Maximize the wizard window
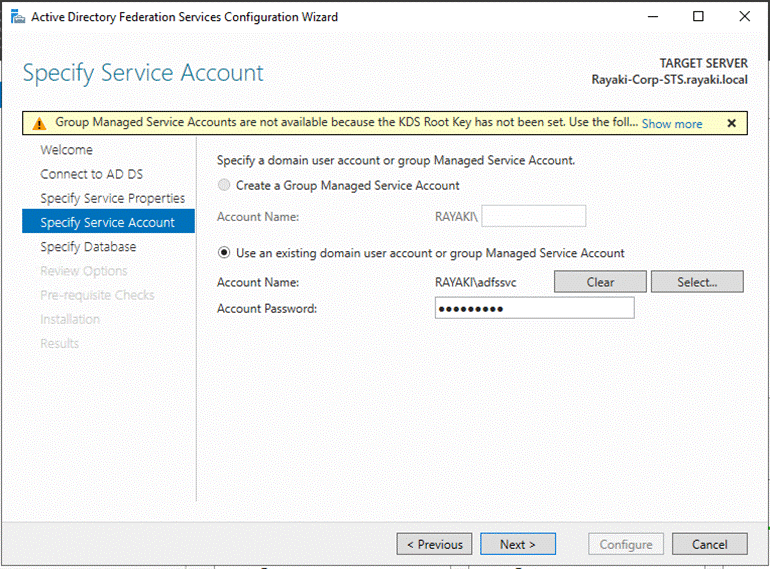 tap(698, 17)
